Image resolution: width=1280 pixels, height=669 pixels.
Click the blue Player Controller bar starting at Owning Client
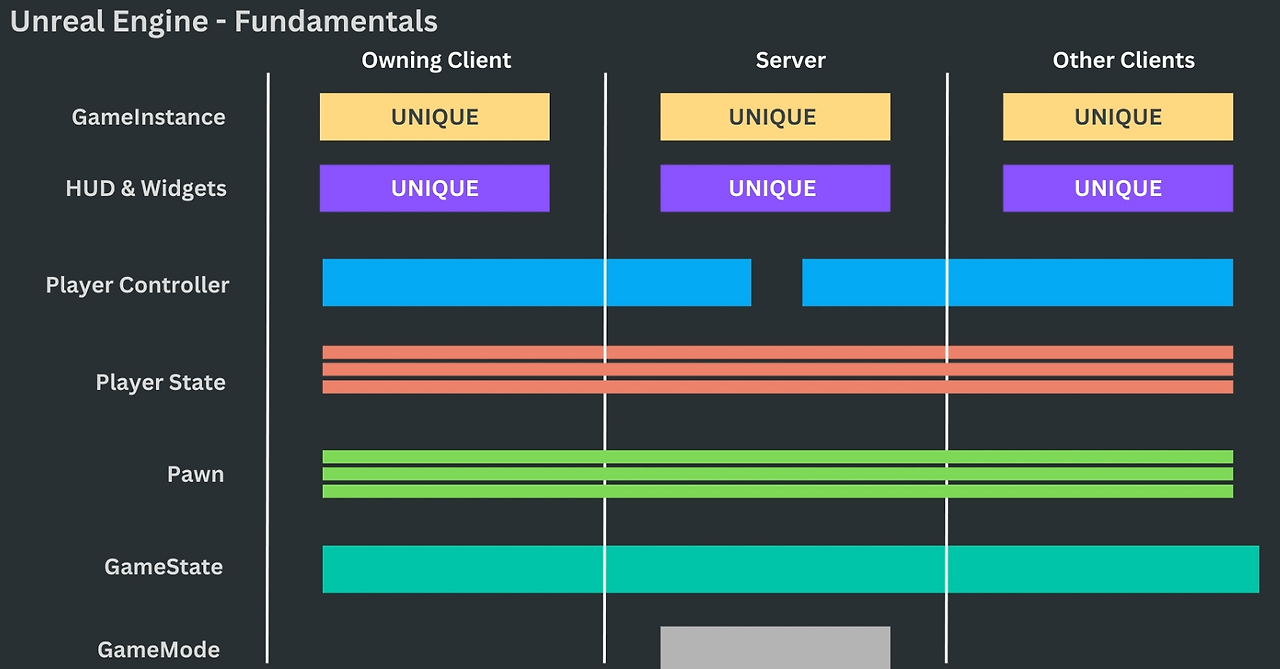coord(537,282)
